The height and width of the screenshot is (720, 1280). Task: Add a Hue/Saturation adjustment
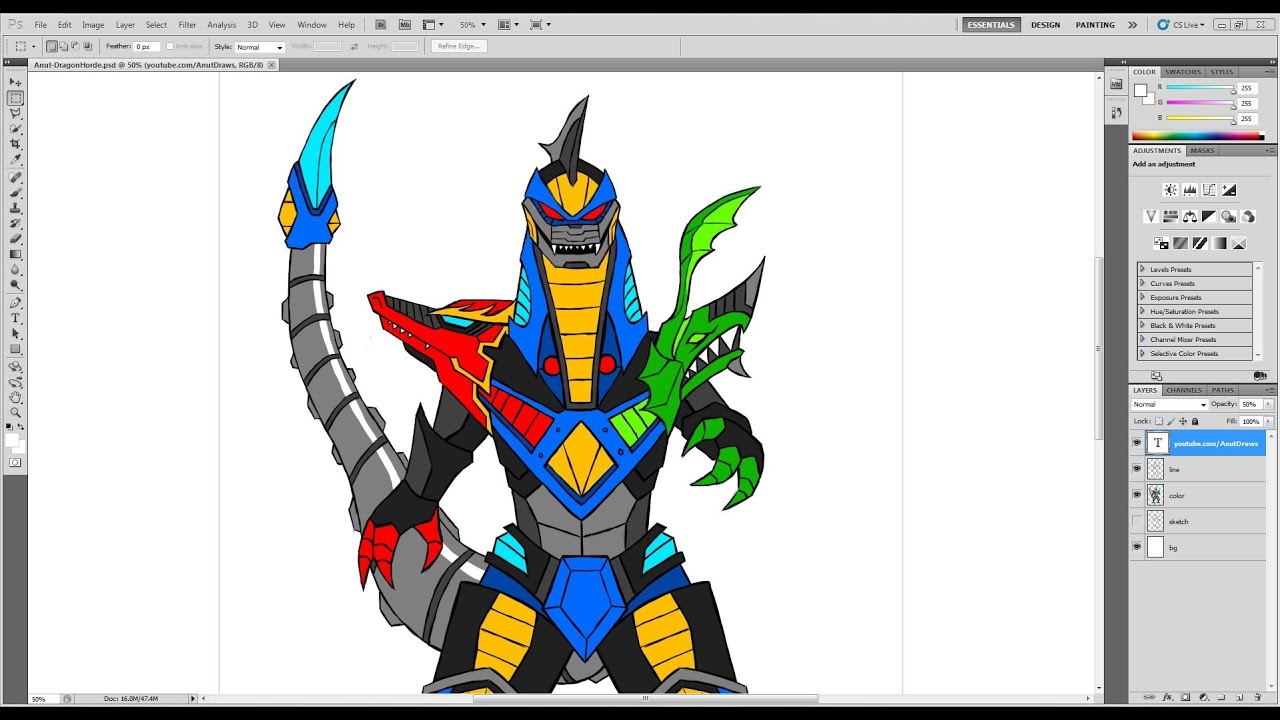coord(1170,216)
